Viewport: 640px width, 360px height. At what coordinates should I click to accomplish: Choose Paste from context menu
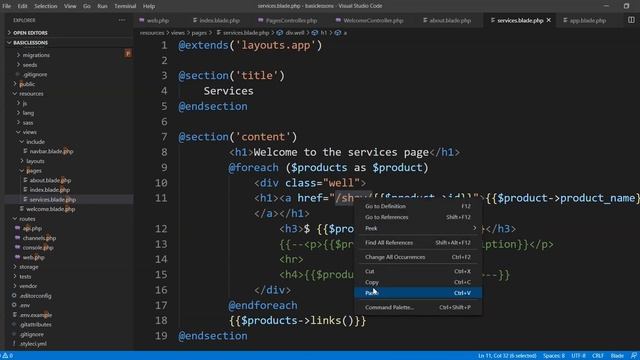(418, 293)
